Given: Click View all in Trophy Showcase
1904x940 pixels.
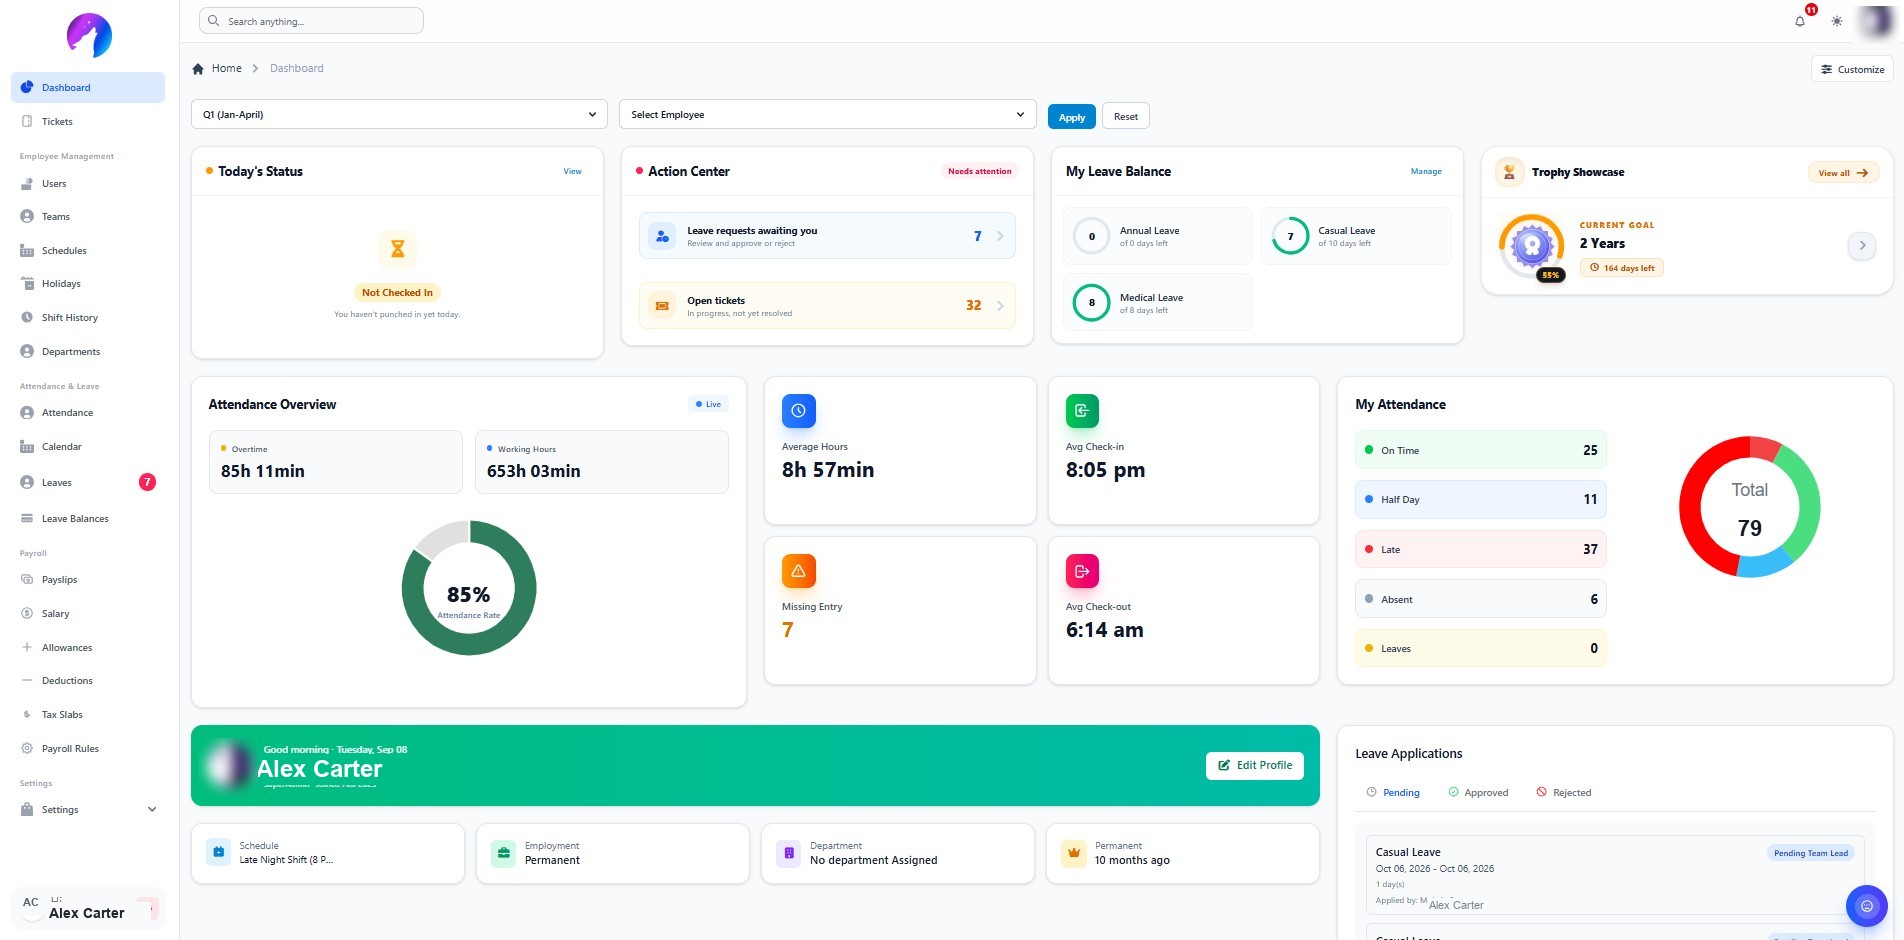Looking at the screenshot, I should (1844, 173).
